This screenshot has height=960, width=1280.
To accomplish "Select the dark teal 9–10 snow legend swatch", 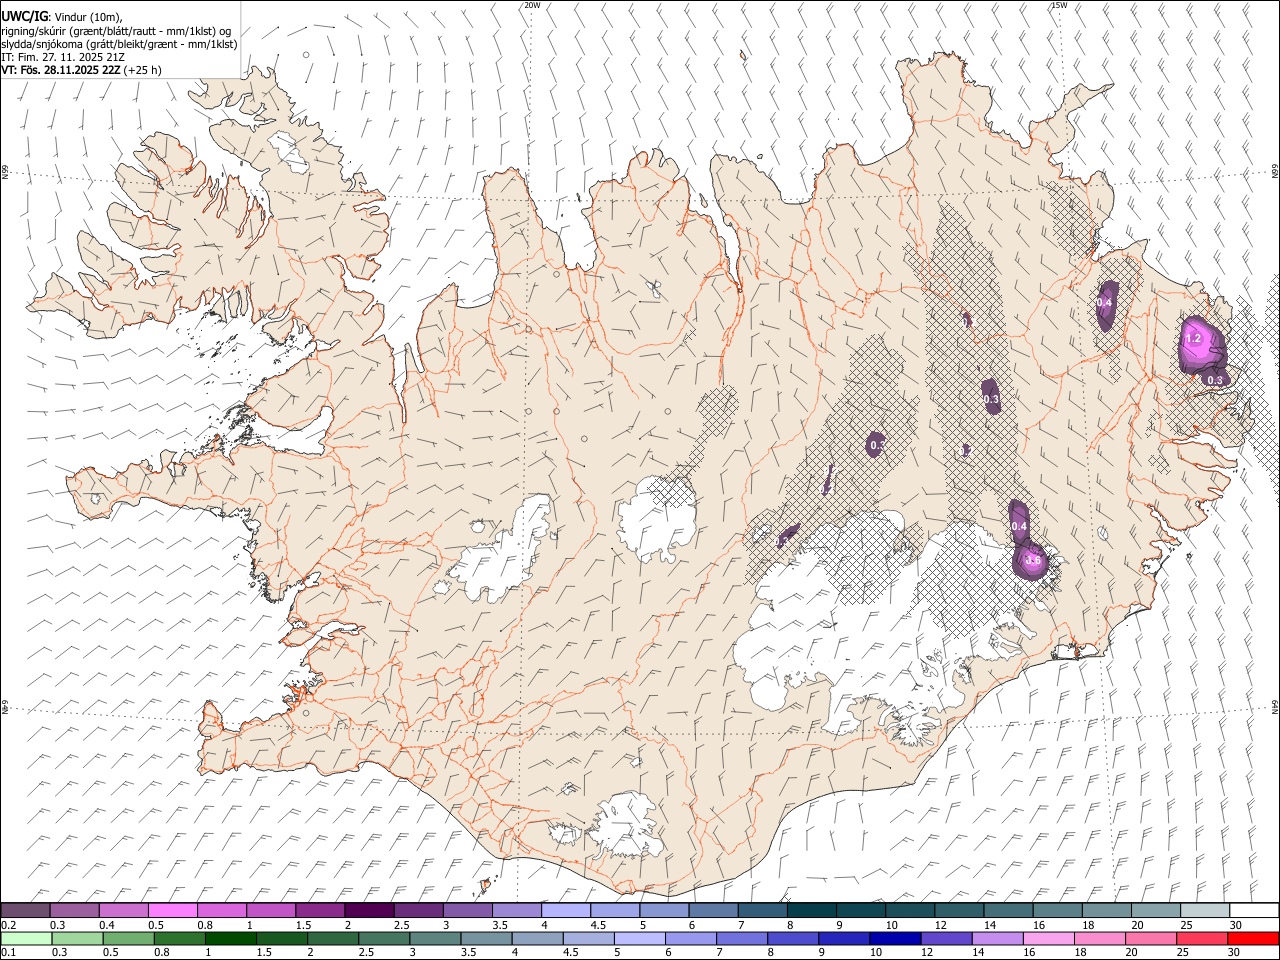I will point(861,911).
